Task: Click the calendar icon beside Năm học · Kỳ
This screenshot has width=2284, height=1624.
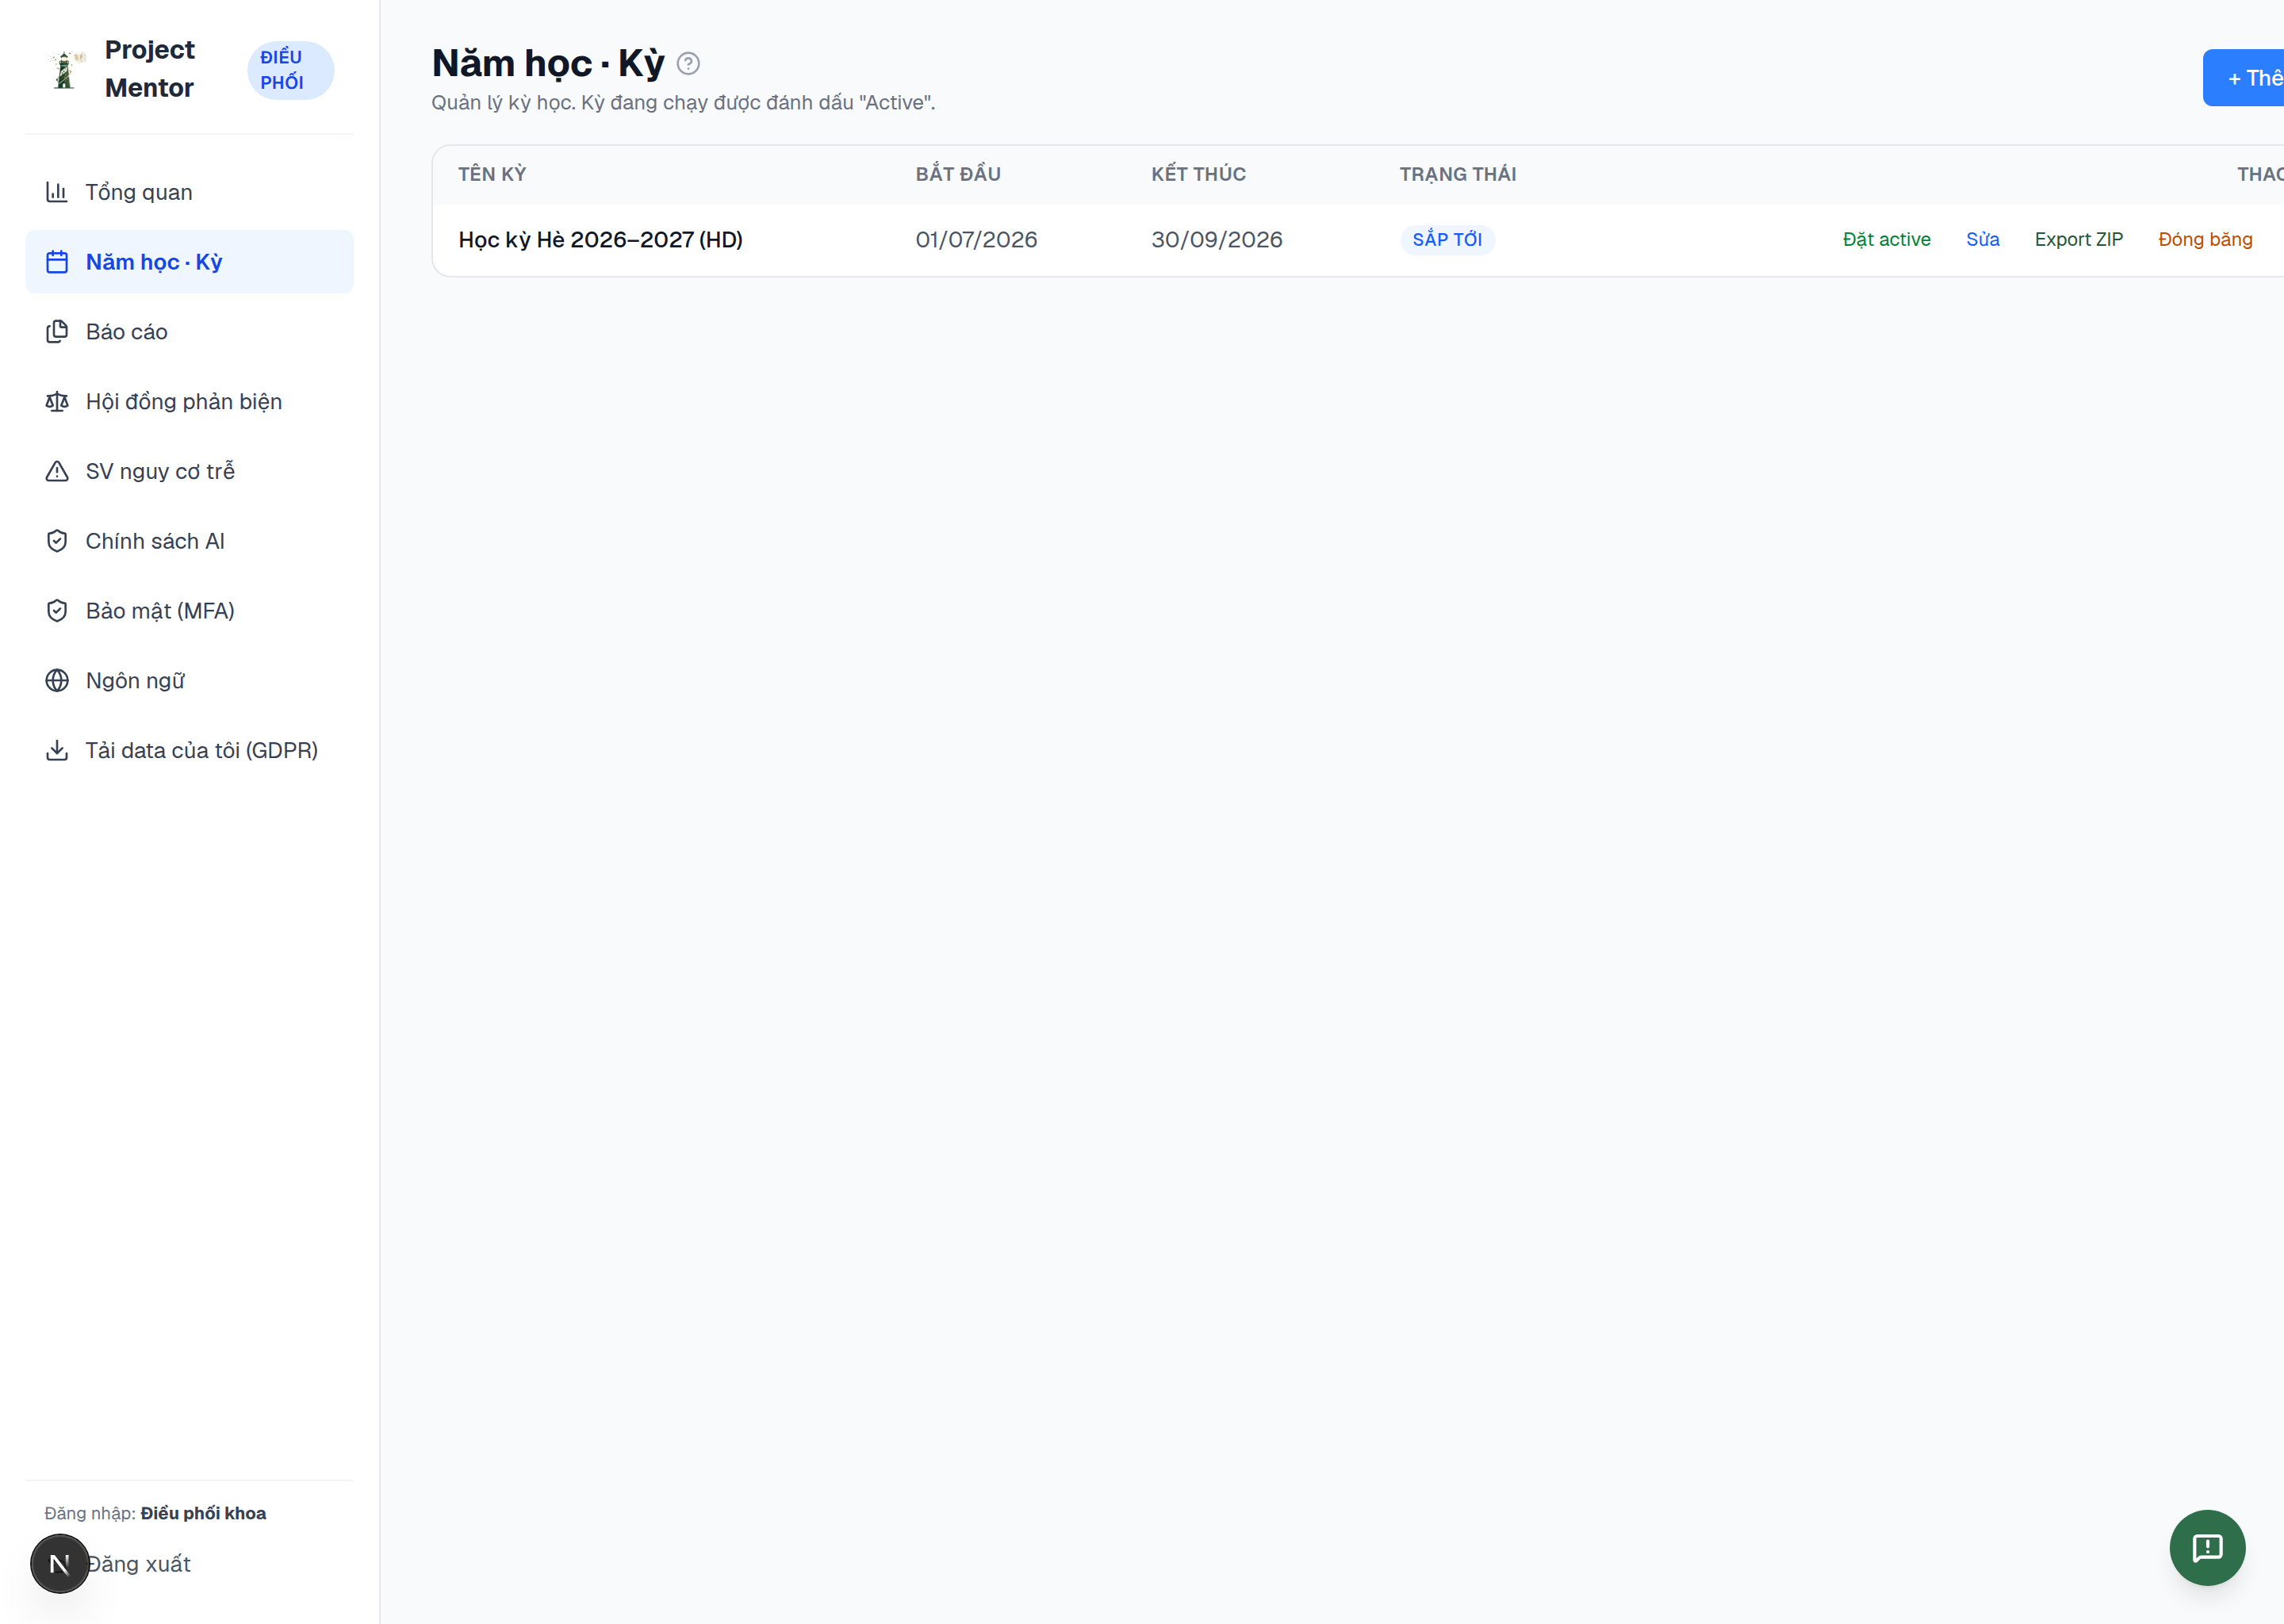Action: point(57,262)
